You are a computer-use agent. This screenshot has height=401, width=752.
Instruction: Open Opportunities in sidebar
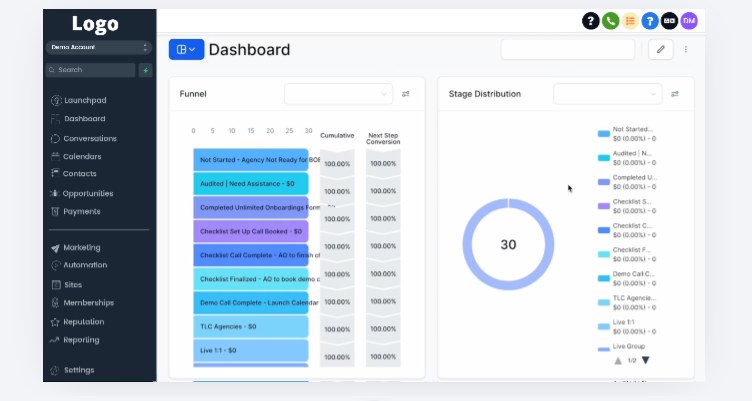point(82,193)
